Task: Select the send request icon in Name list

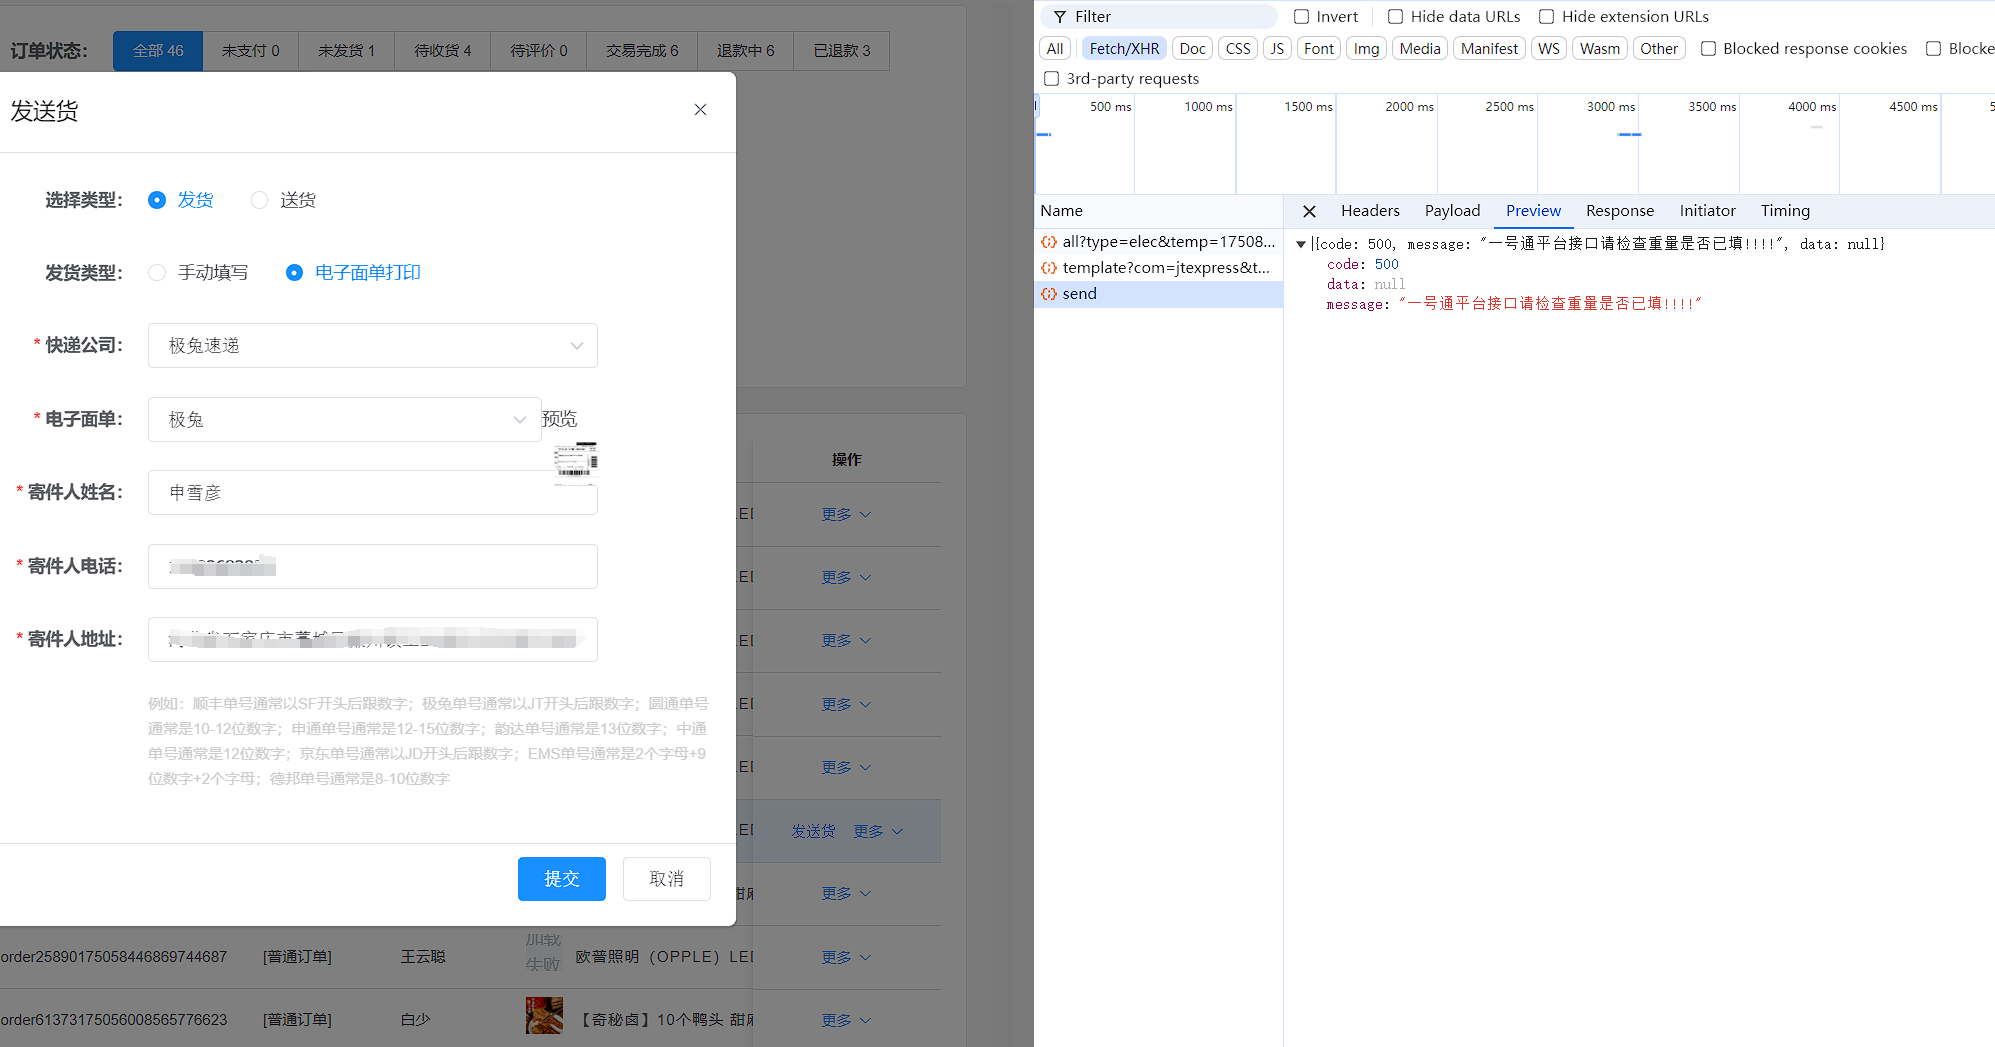Action: coord(1049,294)
